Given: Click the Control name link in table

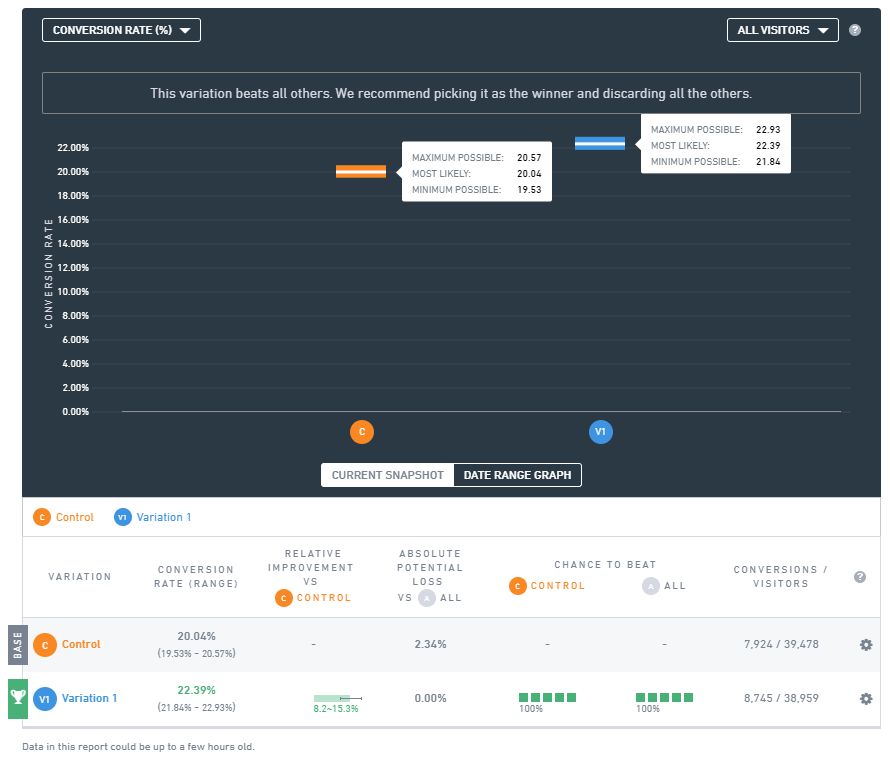Looking at the screenshot, I should click(x=81, y=644).
